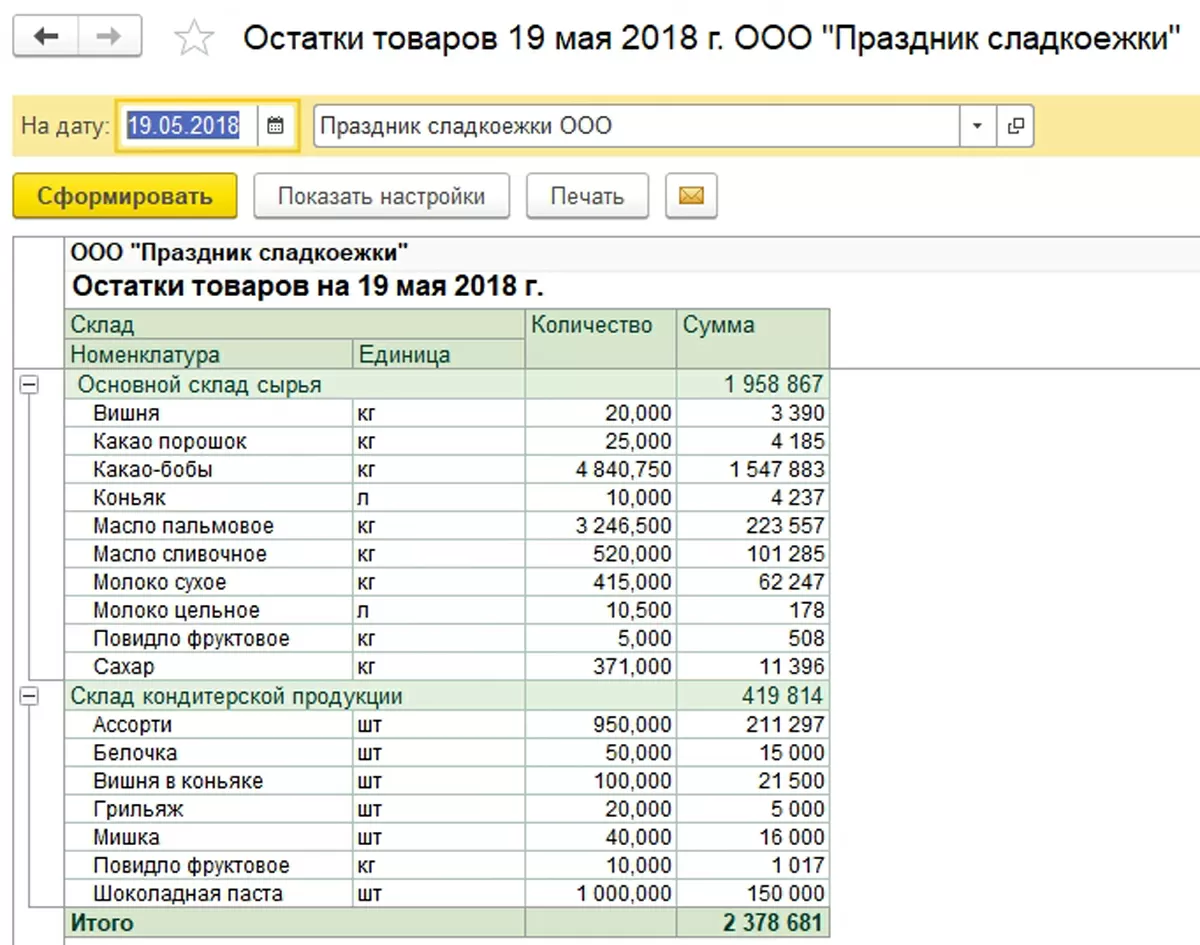Select the Молоко цельное cell
Screen dimensions: 1200x945
(x=209, y=610)
